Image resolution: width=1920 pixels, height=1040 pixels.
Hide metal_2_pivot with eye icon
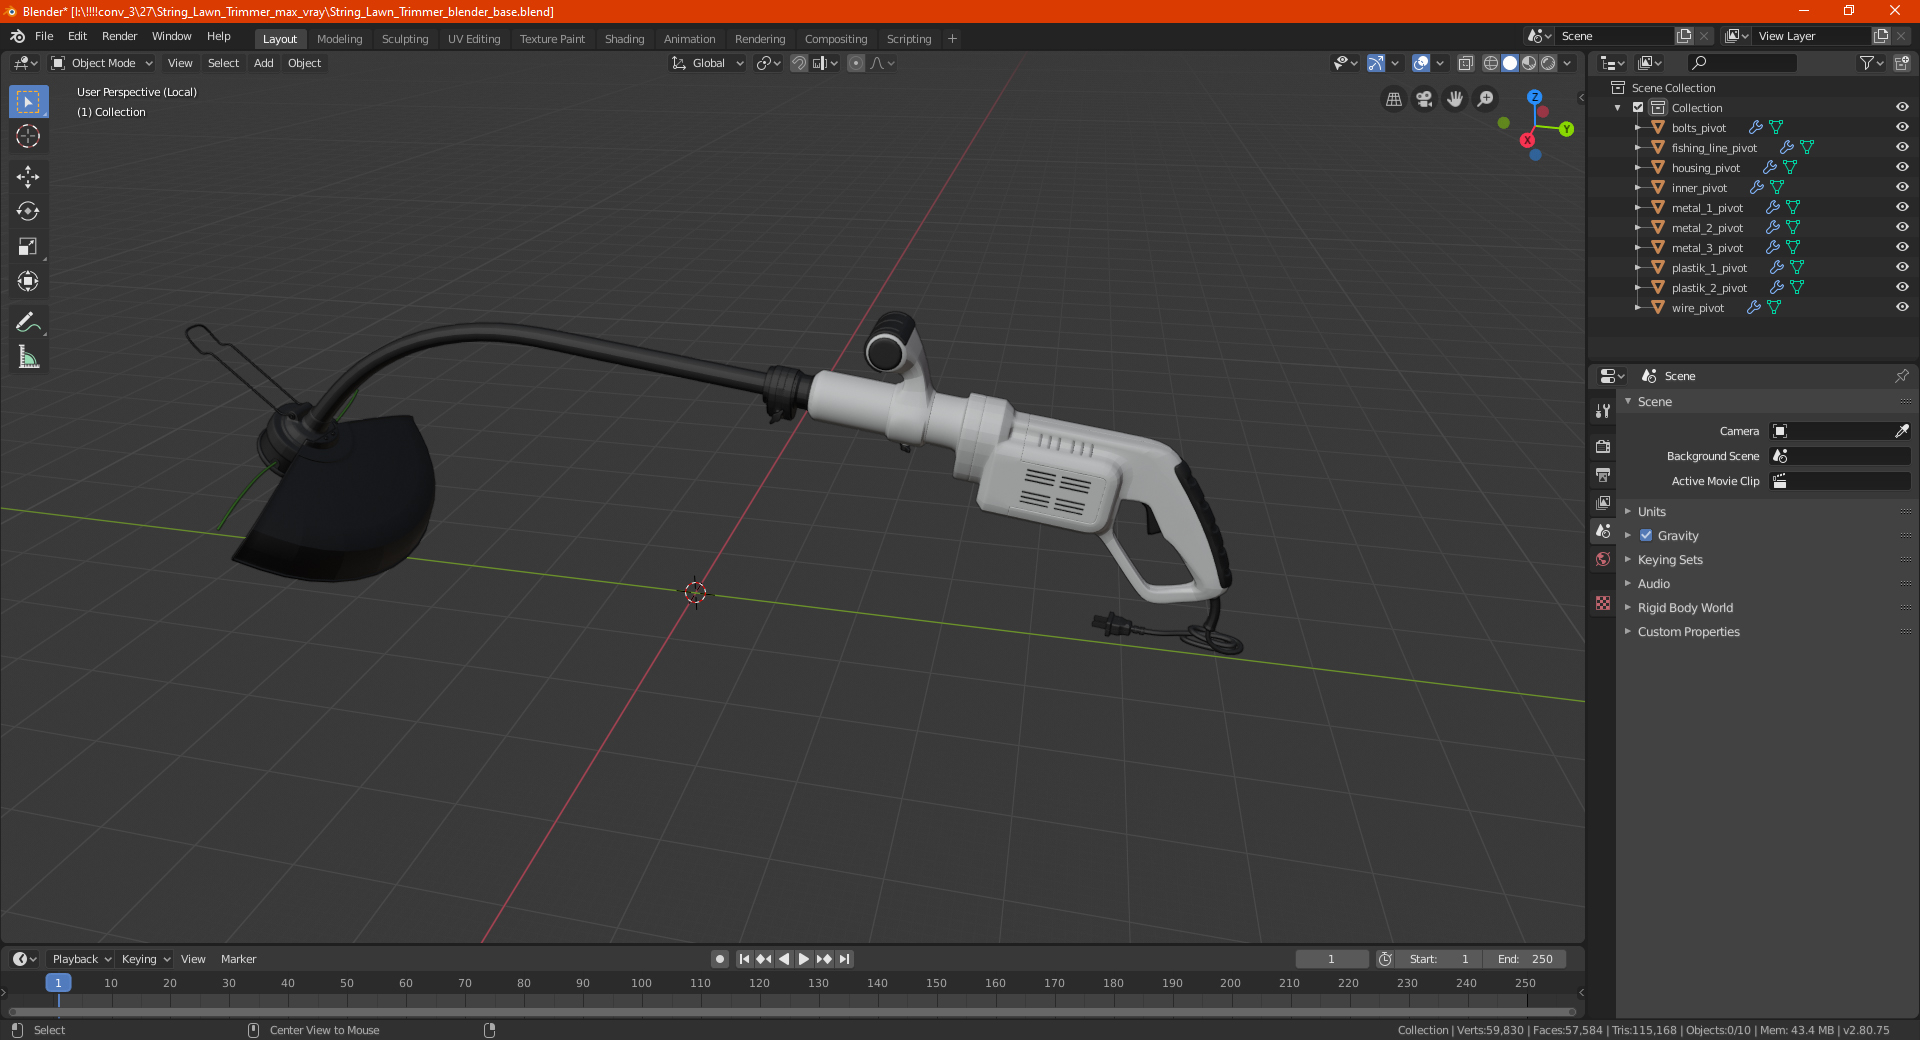point(1902,227)
